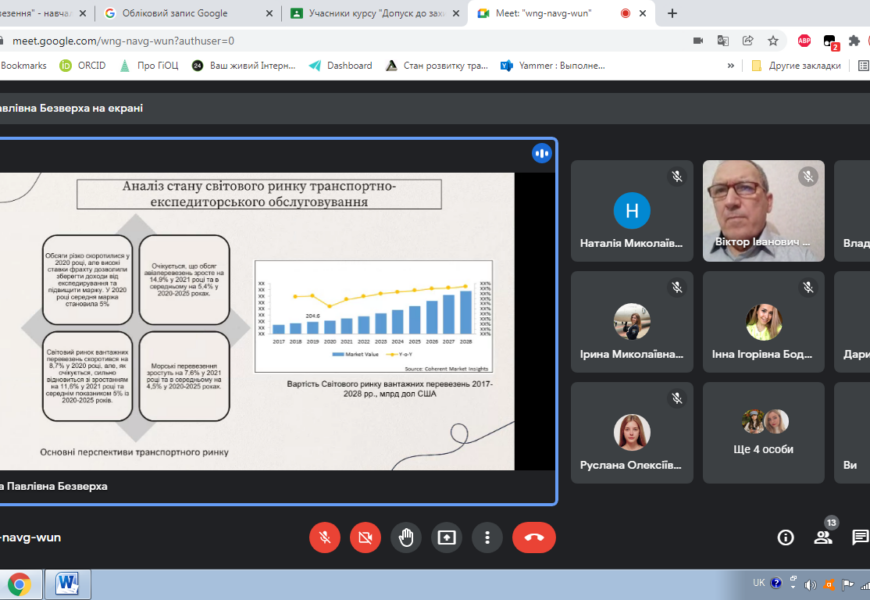Screen dimensions: 870x600
Task: Bookmark this page with the star icon
Action: coord(773,41)
